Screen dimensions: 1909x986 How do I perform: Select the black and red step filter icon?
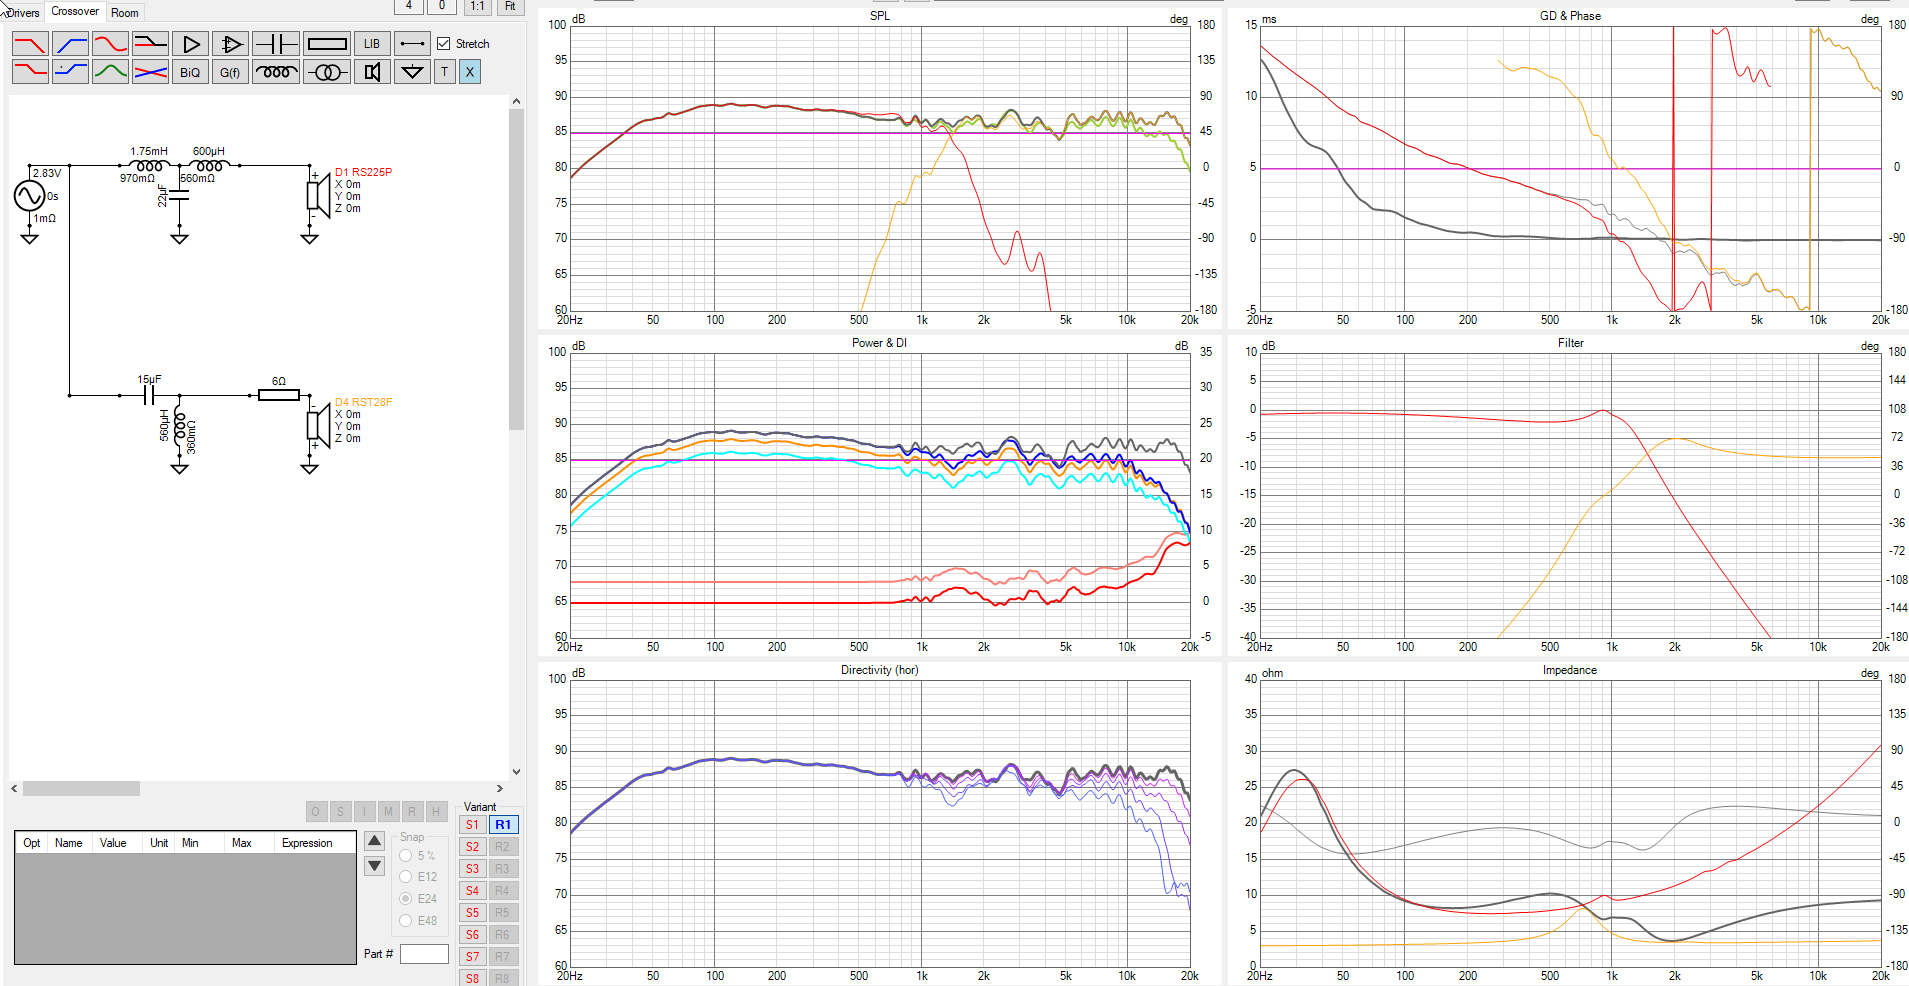point(150,44)
